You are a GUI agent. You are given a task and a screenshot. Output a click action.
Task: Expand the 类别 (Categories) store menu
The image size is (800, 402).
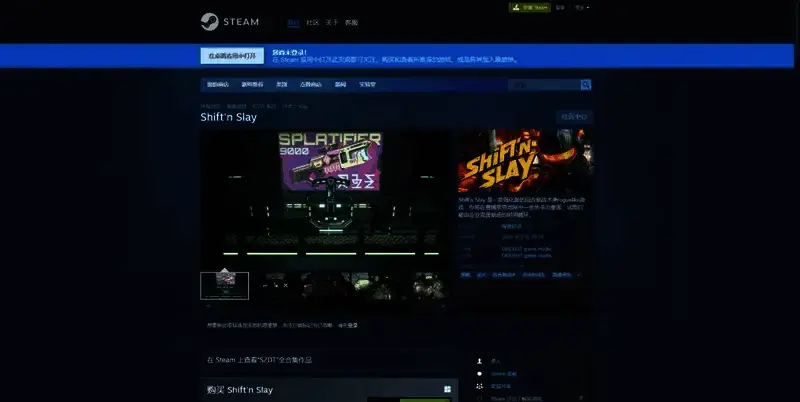click(x=282, y=85)
